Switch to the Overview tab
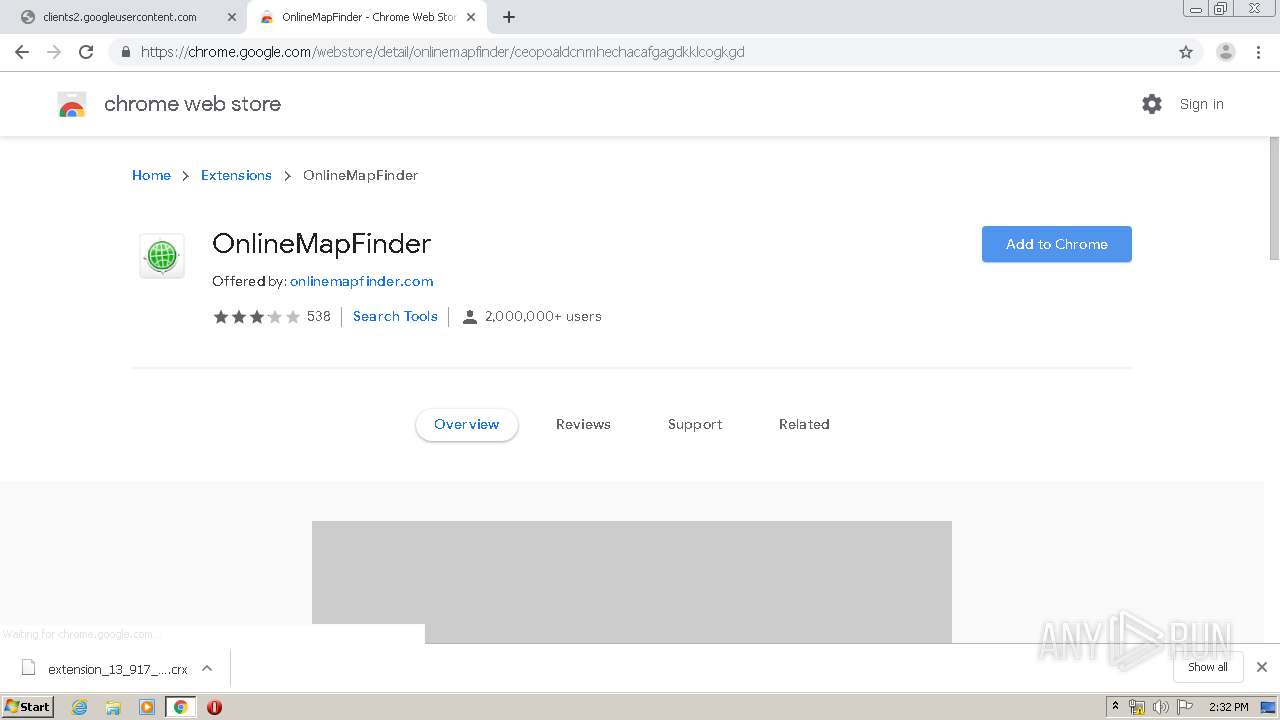The image size is (1280, 720). coord(467,424)
